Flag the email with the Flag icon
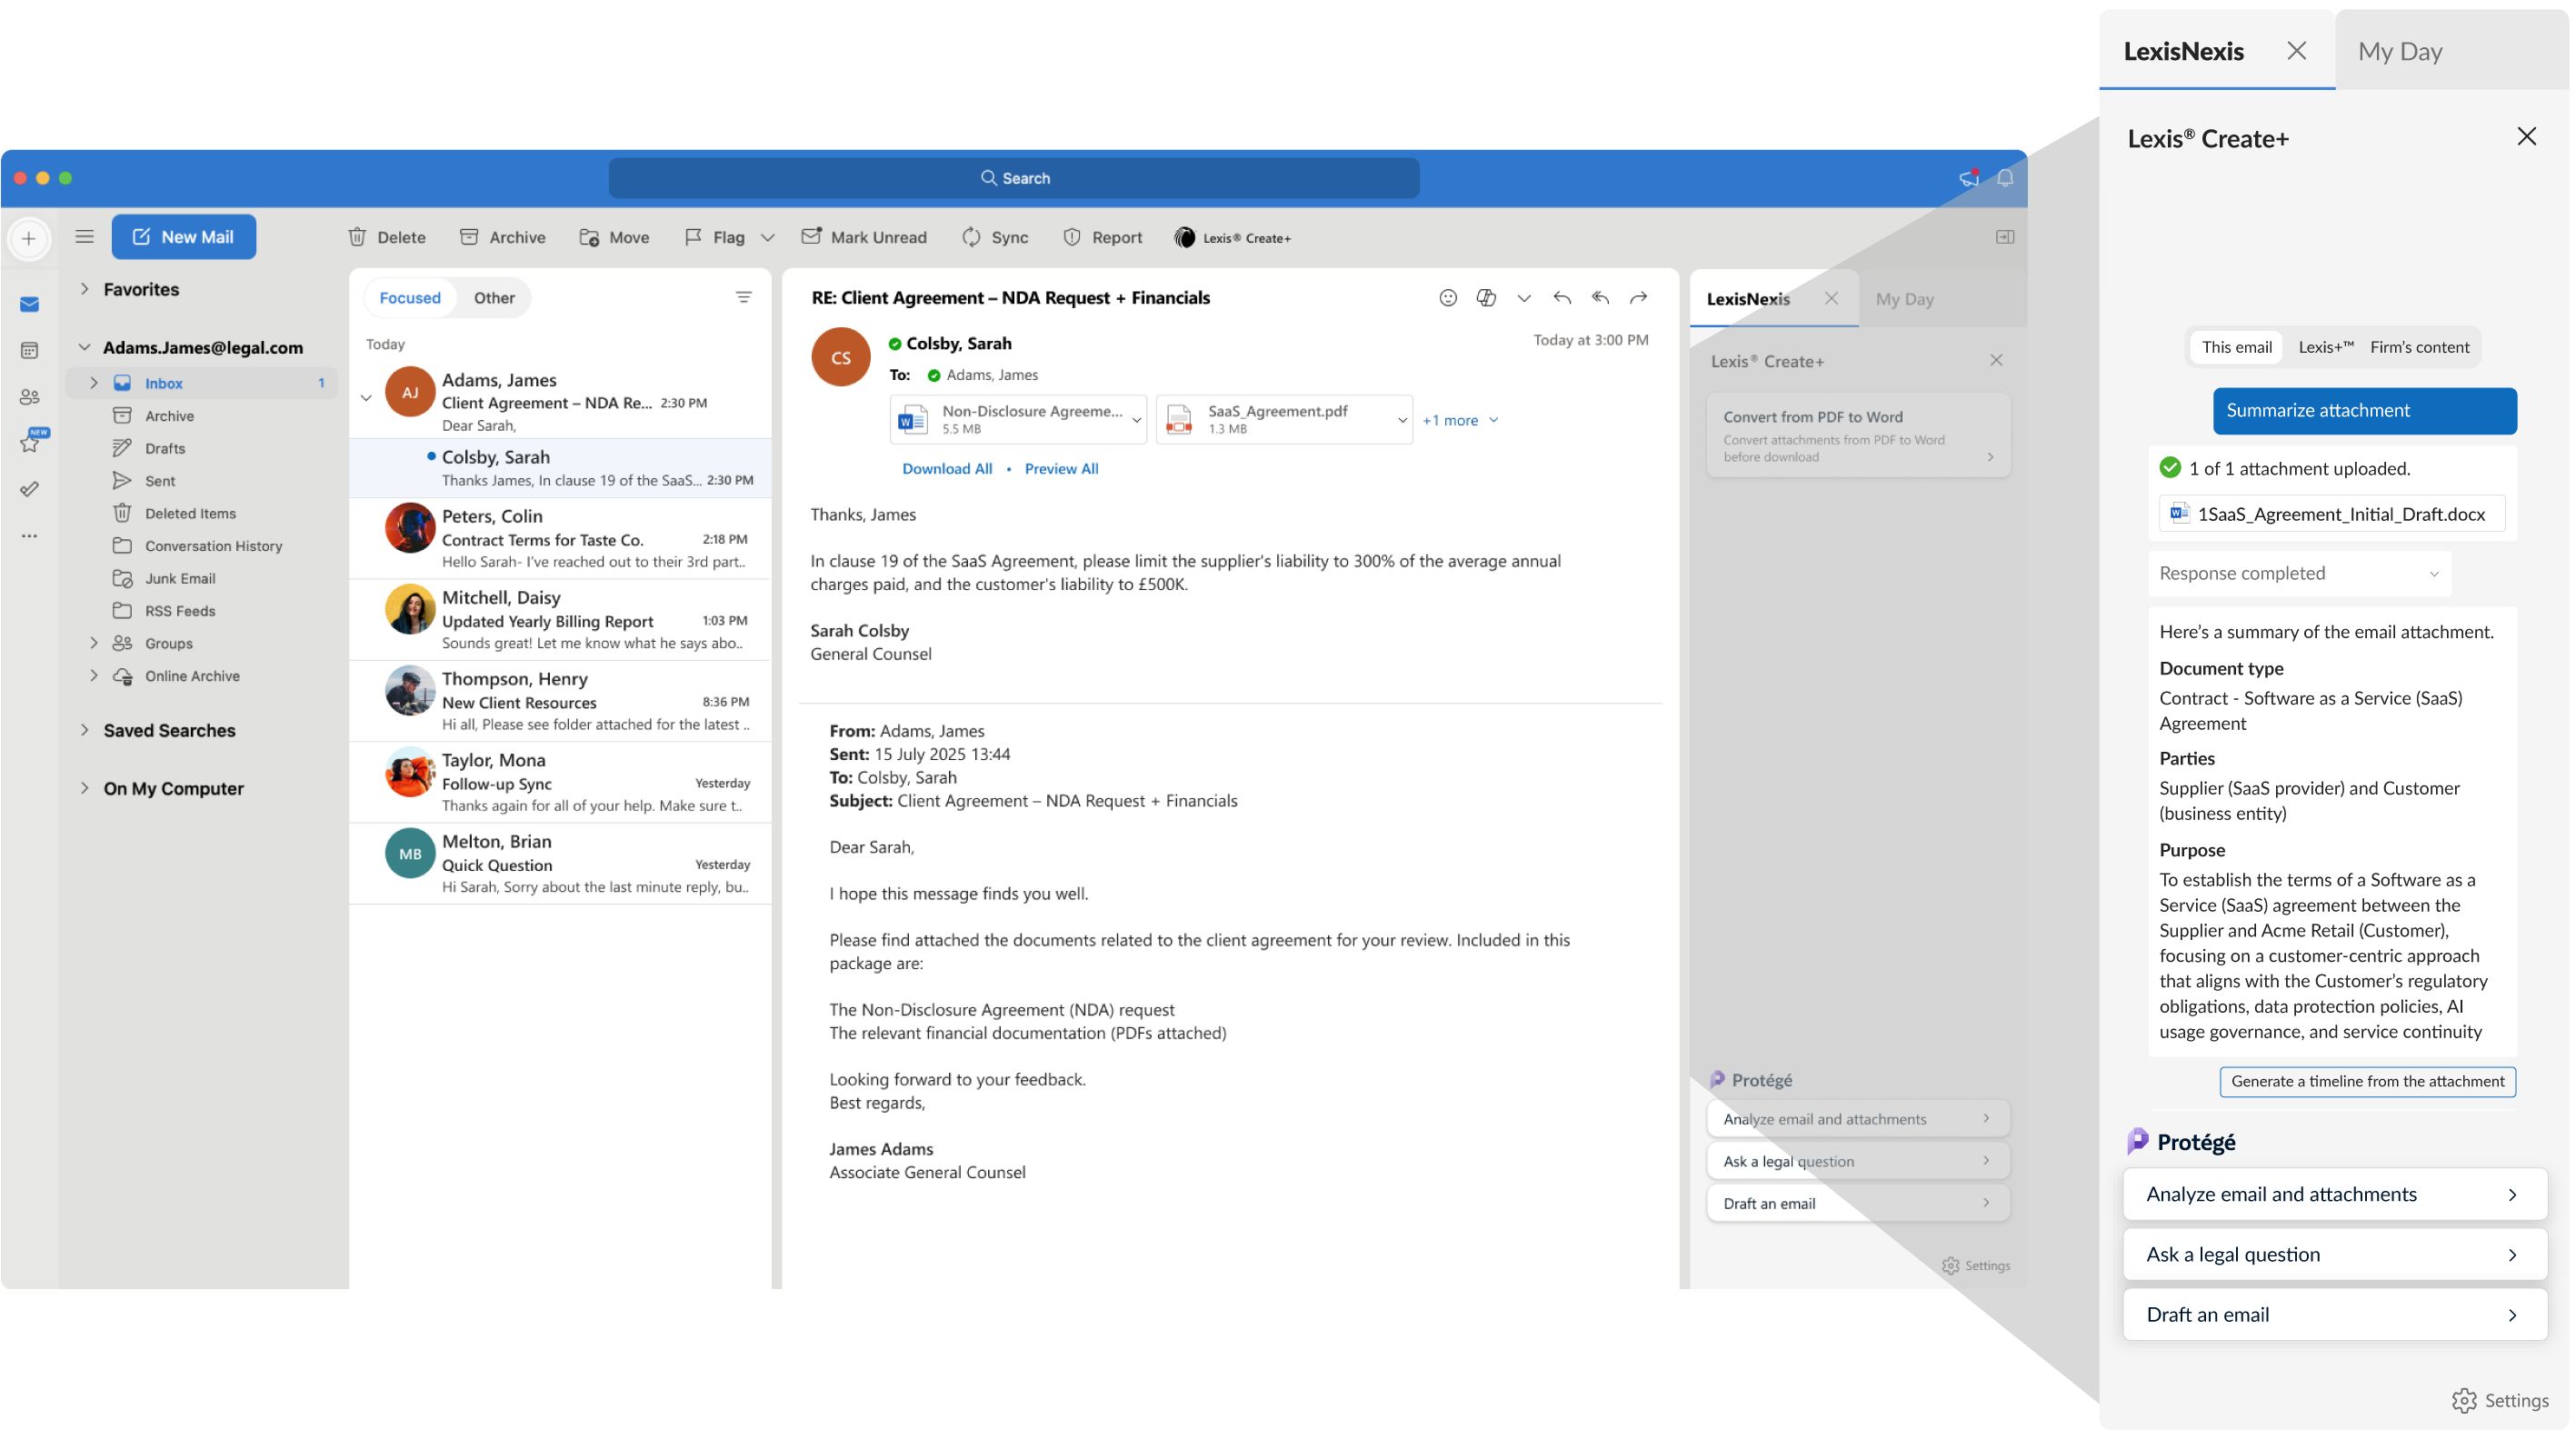The width and height of the screenshot is (2576, 1440). pyautogui.click(x=716, y=237)
